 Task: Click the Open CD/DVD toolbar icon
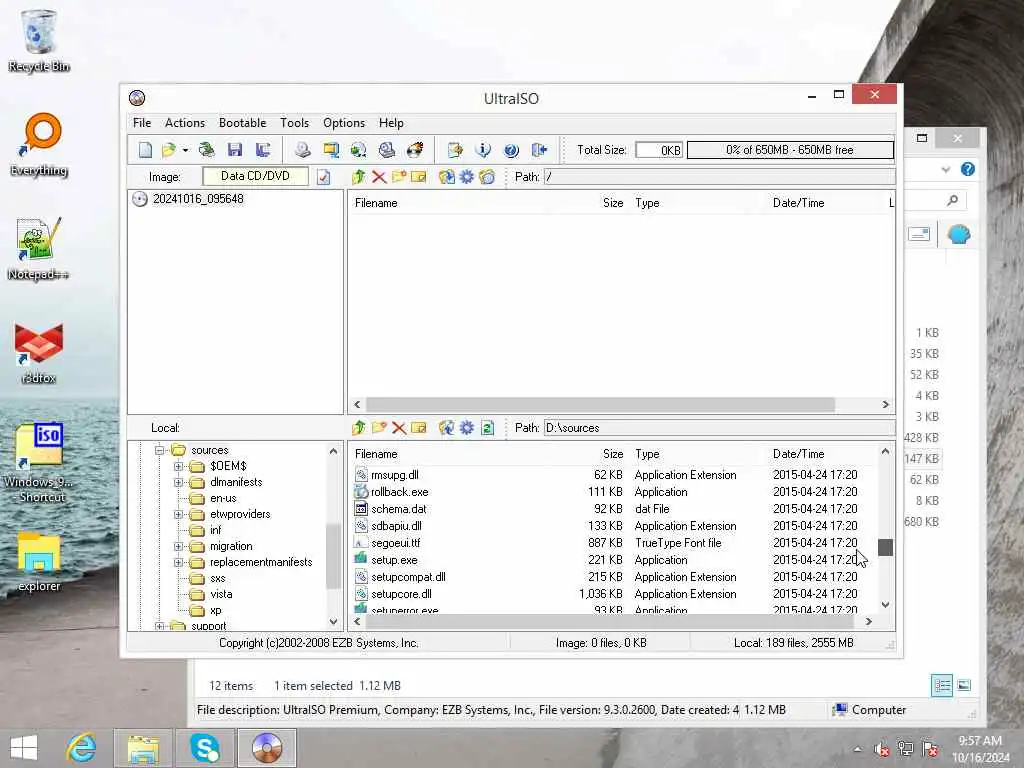(x=206, y=150)
